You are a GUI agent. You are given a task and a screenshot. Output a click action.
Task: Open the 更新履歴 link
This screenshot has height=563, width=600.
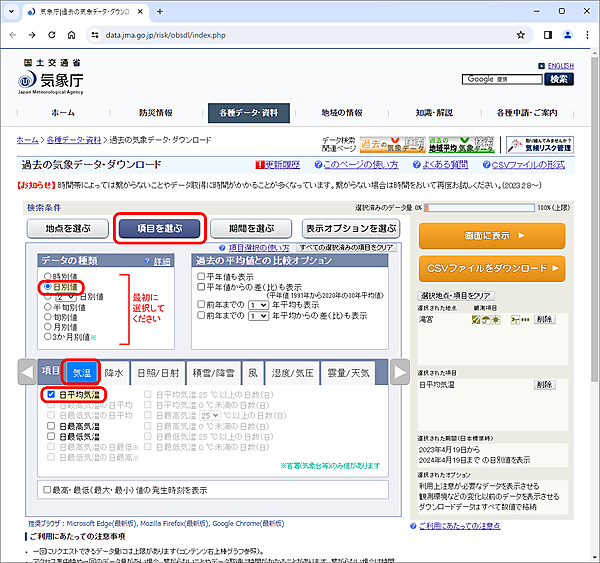pyautogui.click(x=282, y=165)
